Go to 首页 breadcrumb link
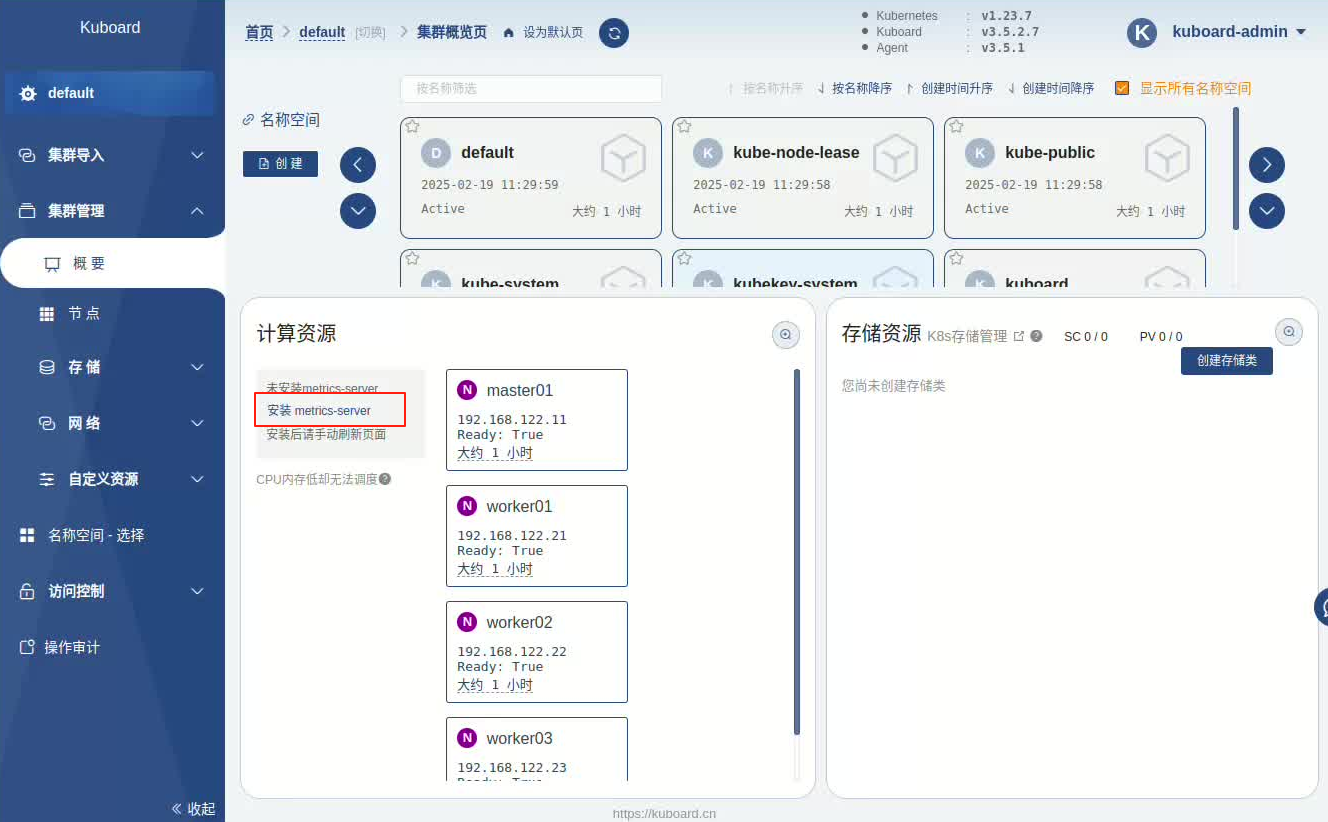The image size is (1328, 822). click(x=259, y=33)
